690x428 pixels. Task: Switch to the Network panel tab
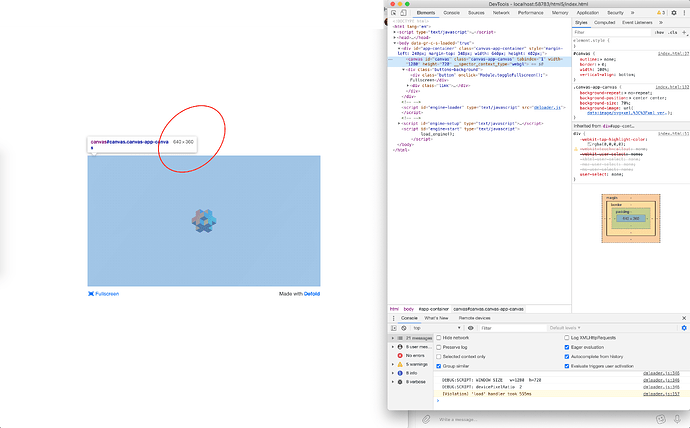501,13
